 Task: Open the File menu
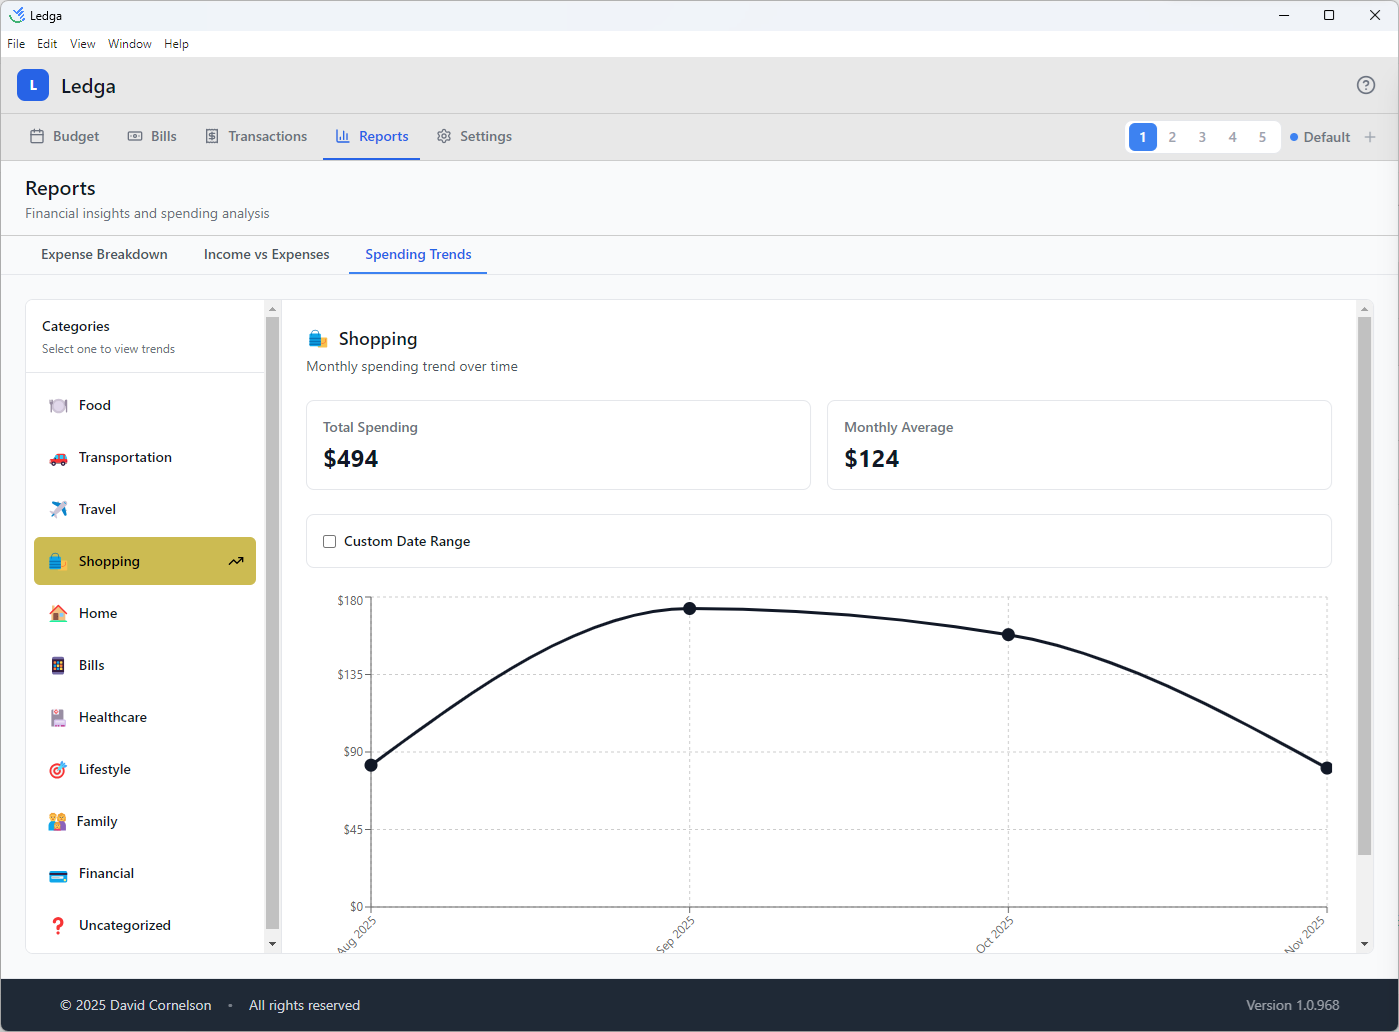(16, 44)
